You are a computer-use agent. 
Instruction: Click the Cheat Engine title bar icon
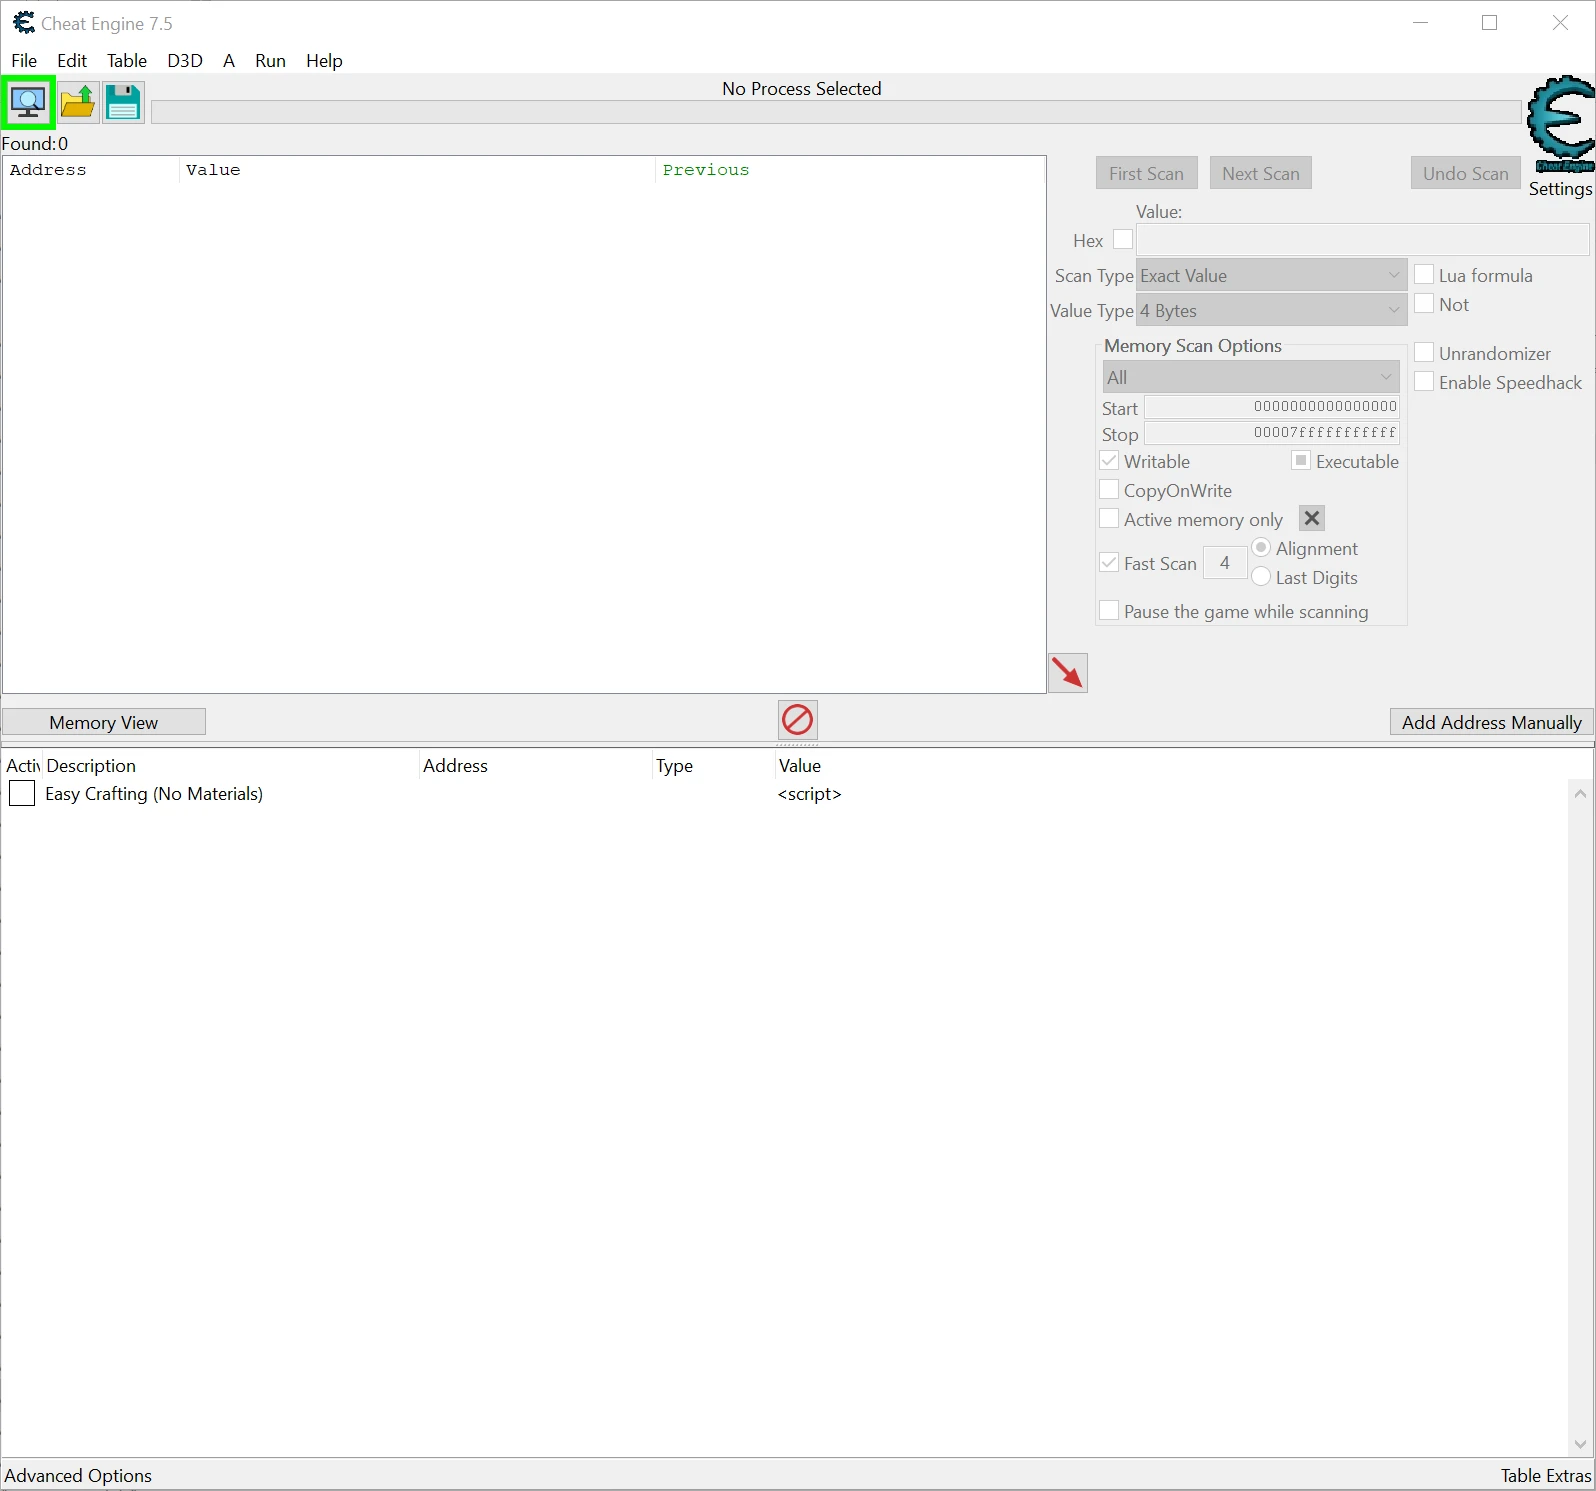pyautogui.click(x=23, y=23)
